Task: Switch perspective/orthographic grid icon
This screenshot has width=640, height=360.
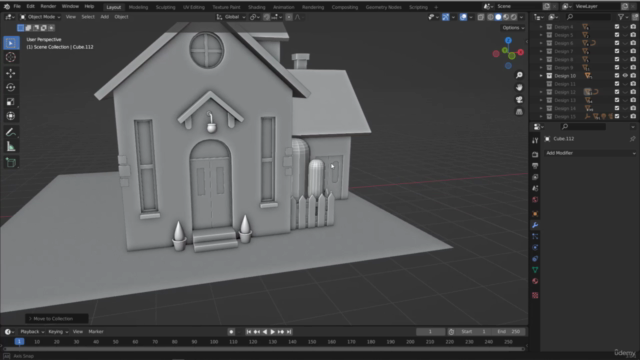Action: pos(519,112)
